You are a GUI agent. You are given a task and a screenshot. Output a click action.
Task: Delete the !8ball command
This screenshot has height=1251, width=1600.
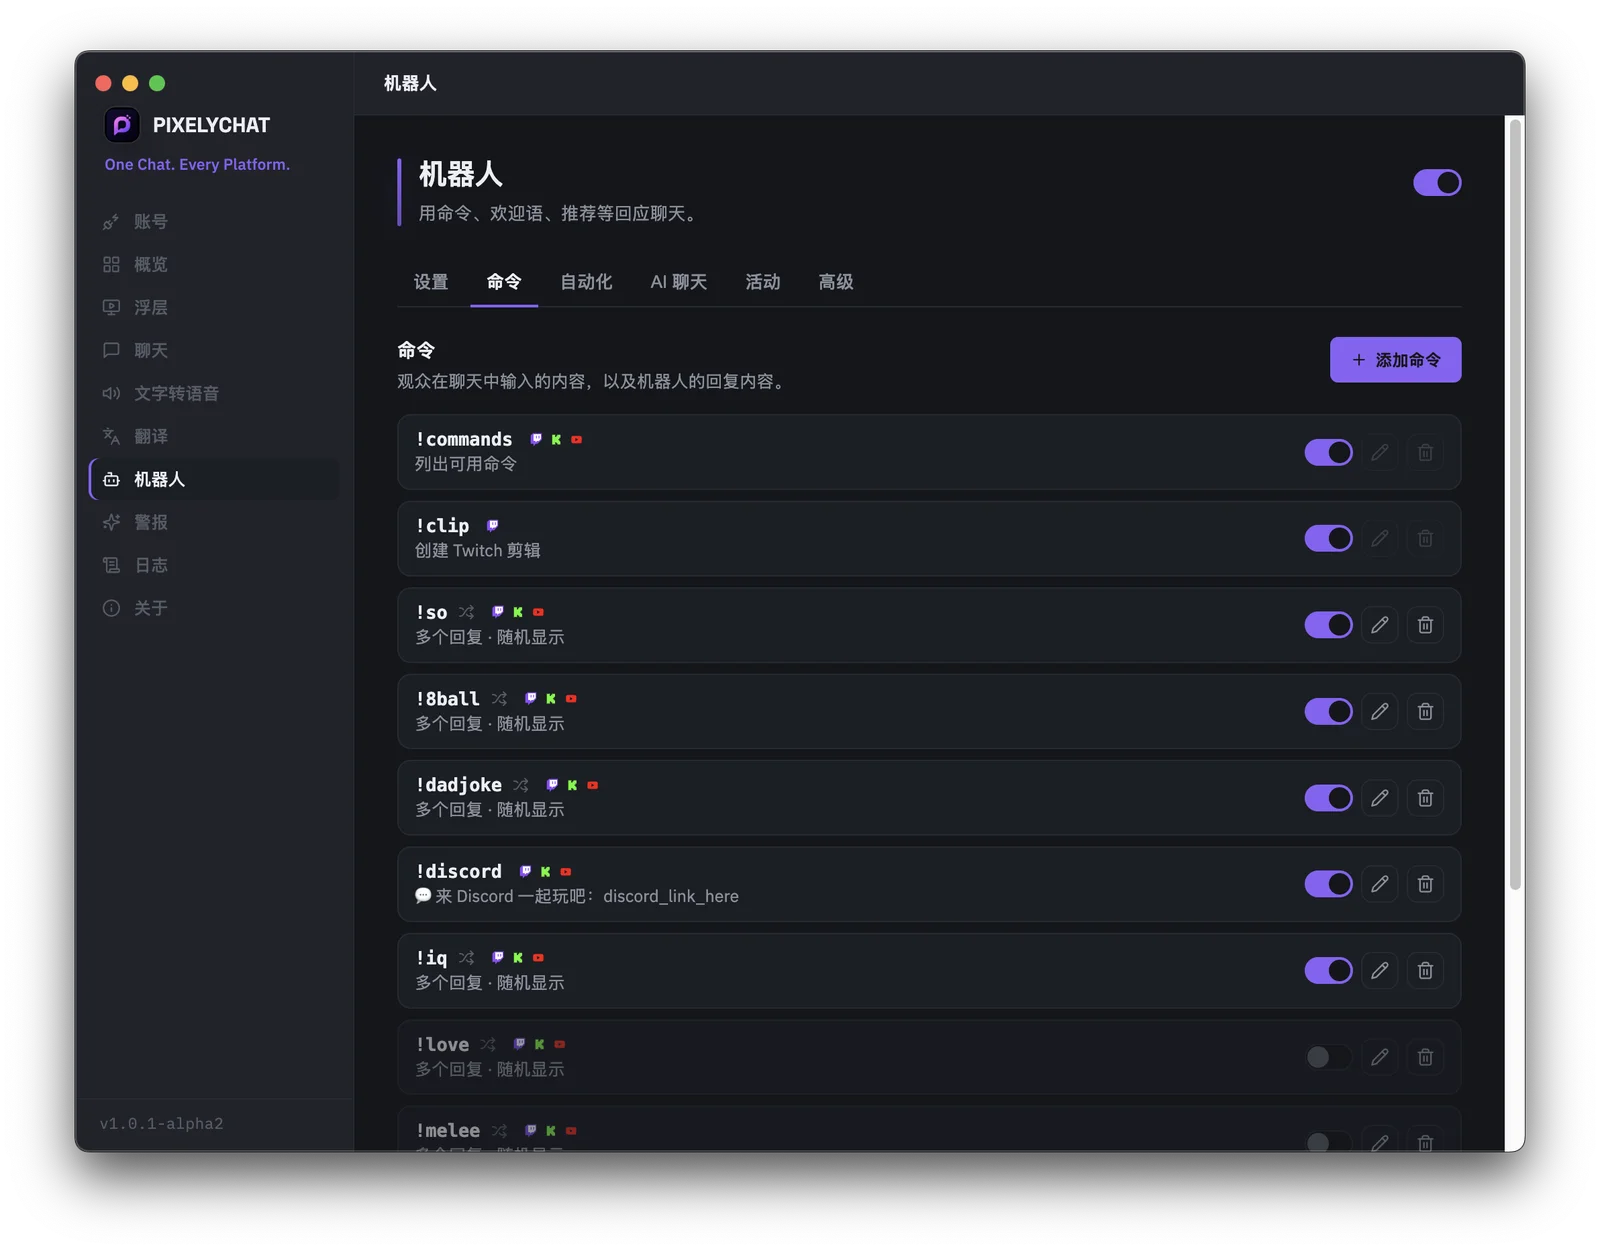pos(1425,711)
